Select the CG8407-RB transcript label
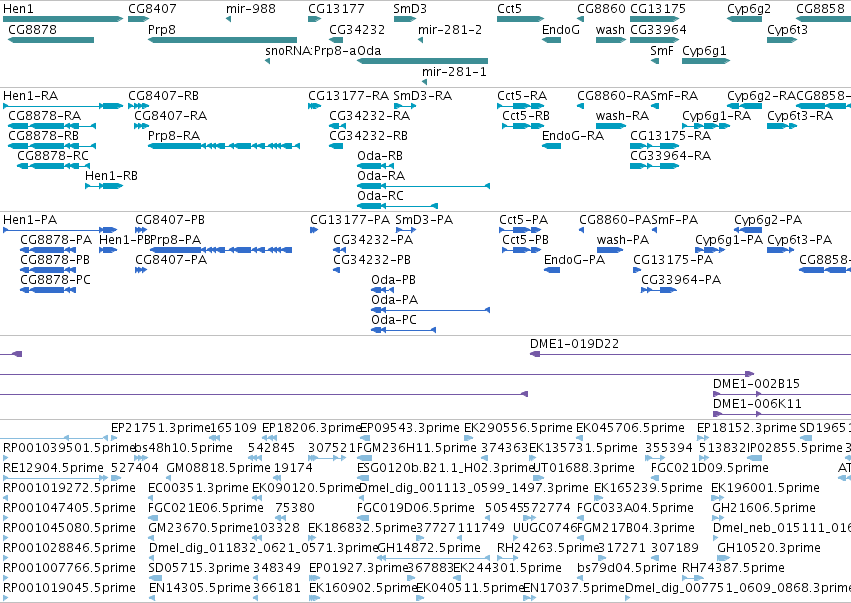The image size is (851, 603). 163,96
